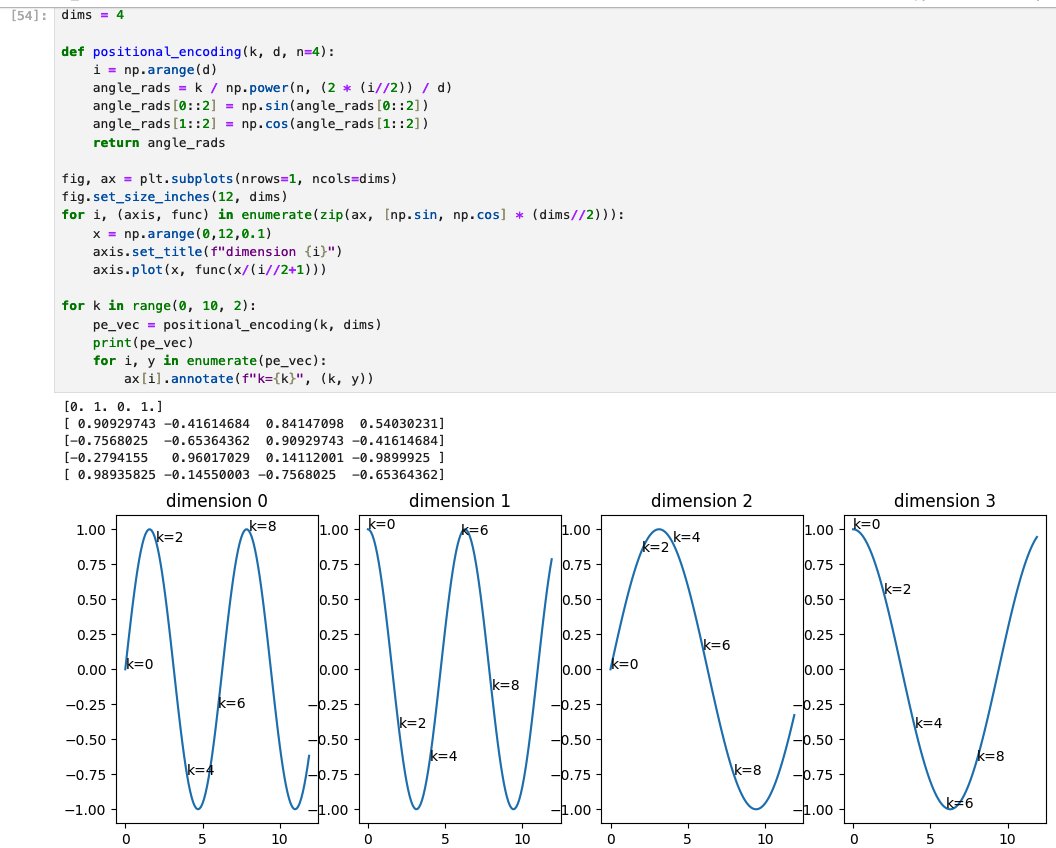This screenshot has width=1056, height=848.
Task: Click output row '[0. 1. 0. 1.]'
Action: [x=113, y=406]
